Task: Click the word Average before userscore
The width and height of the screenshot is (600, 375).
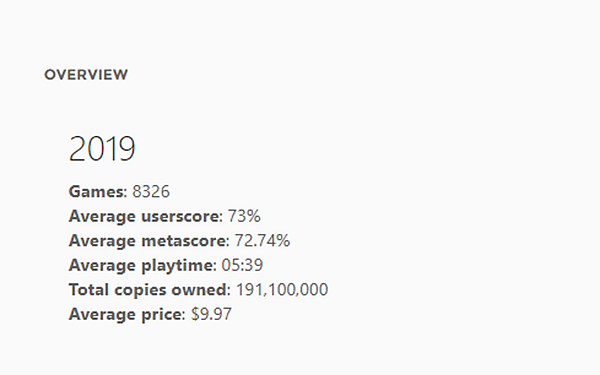Action: pos(102,216)
